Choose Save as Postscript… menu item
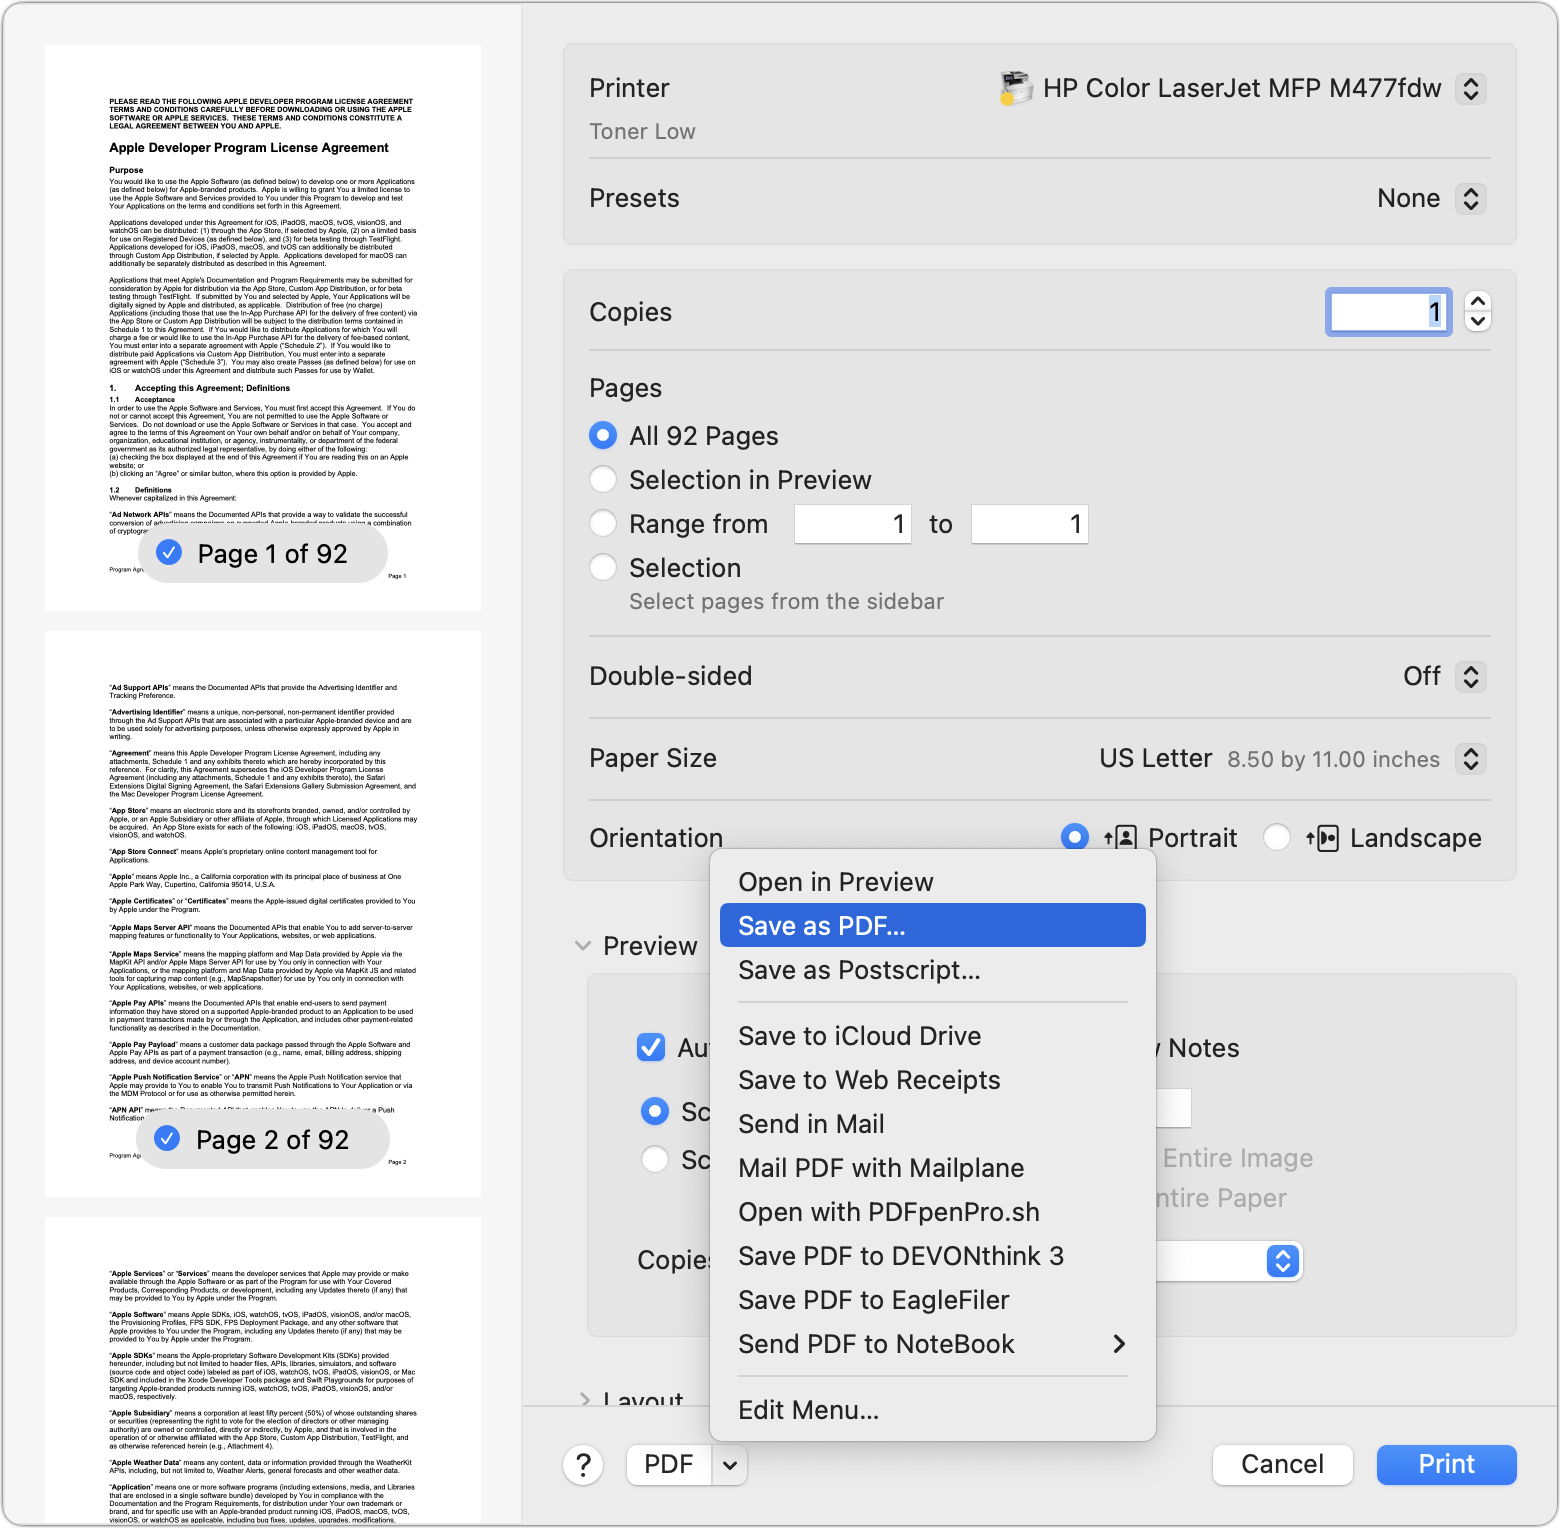 (x=932, y=970)
